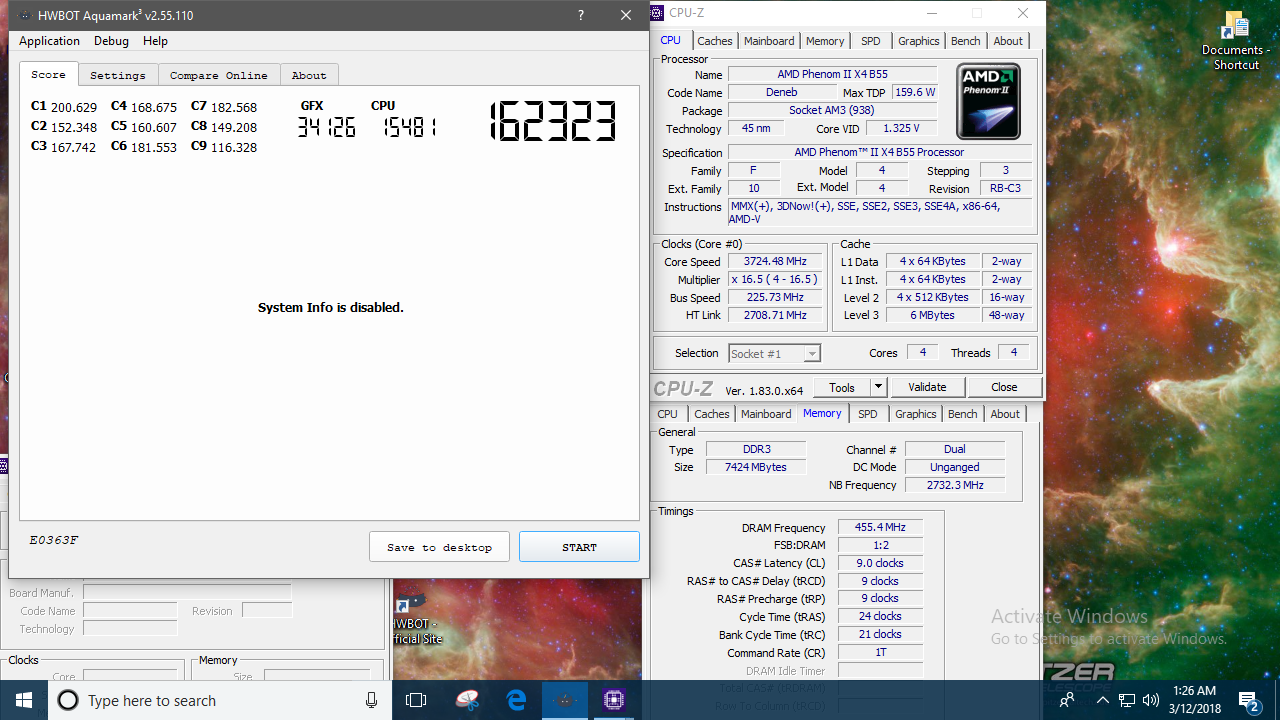Click the Core Speed value 3724.48 MHz
The image size is (1280, 720).
(775, 261)
